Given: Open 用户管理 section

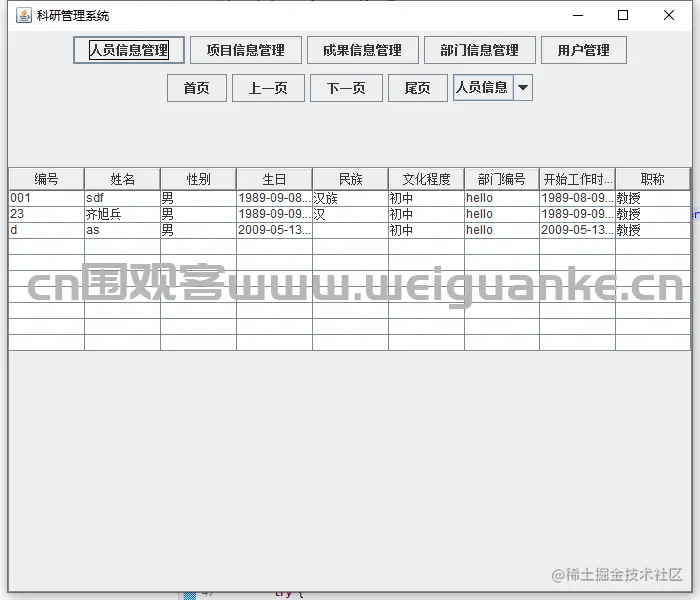Looking at the screenshot, I should (583, 50).
